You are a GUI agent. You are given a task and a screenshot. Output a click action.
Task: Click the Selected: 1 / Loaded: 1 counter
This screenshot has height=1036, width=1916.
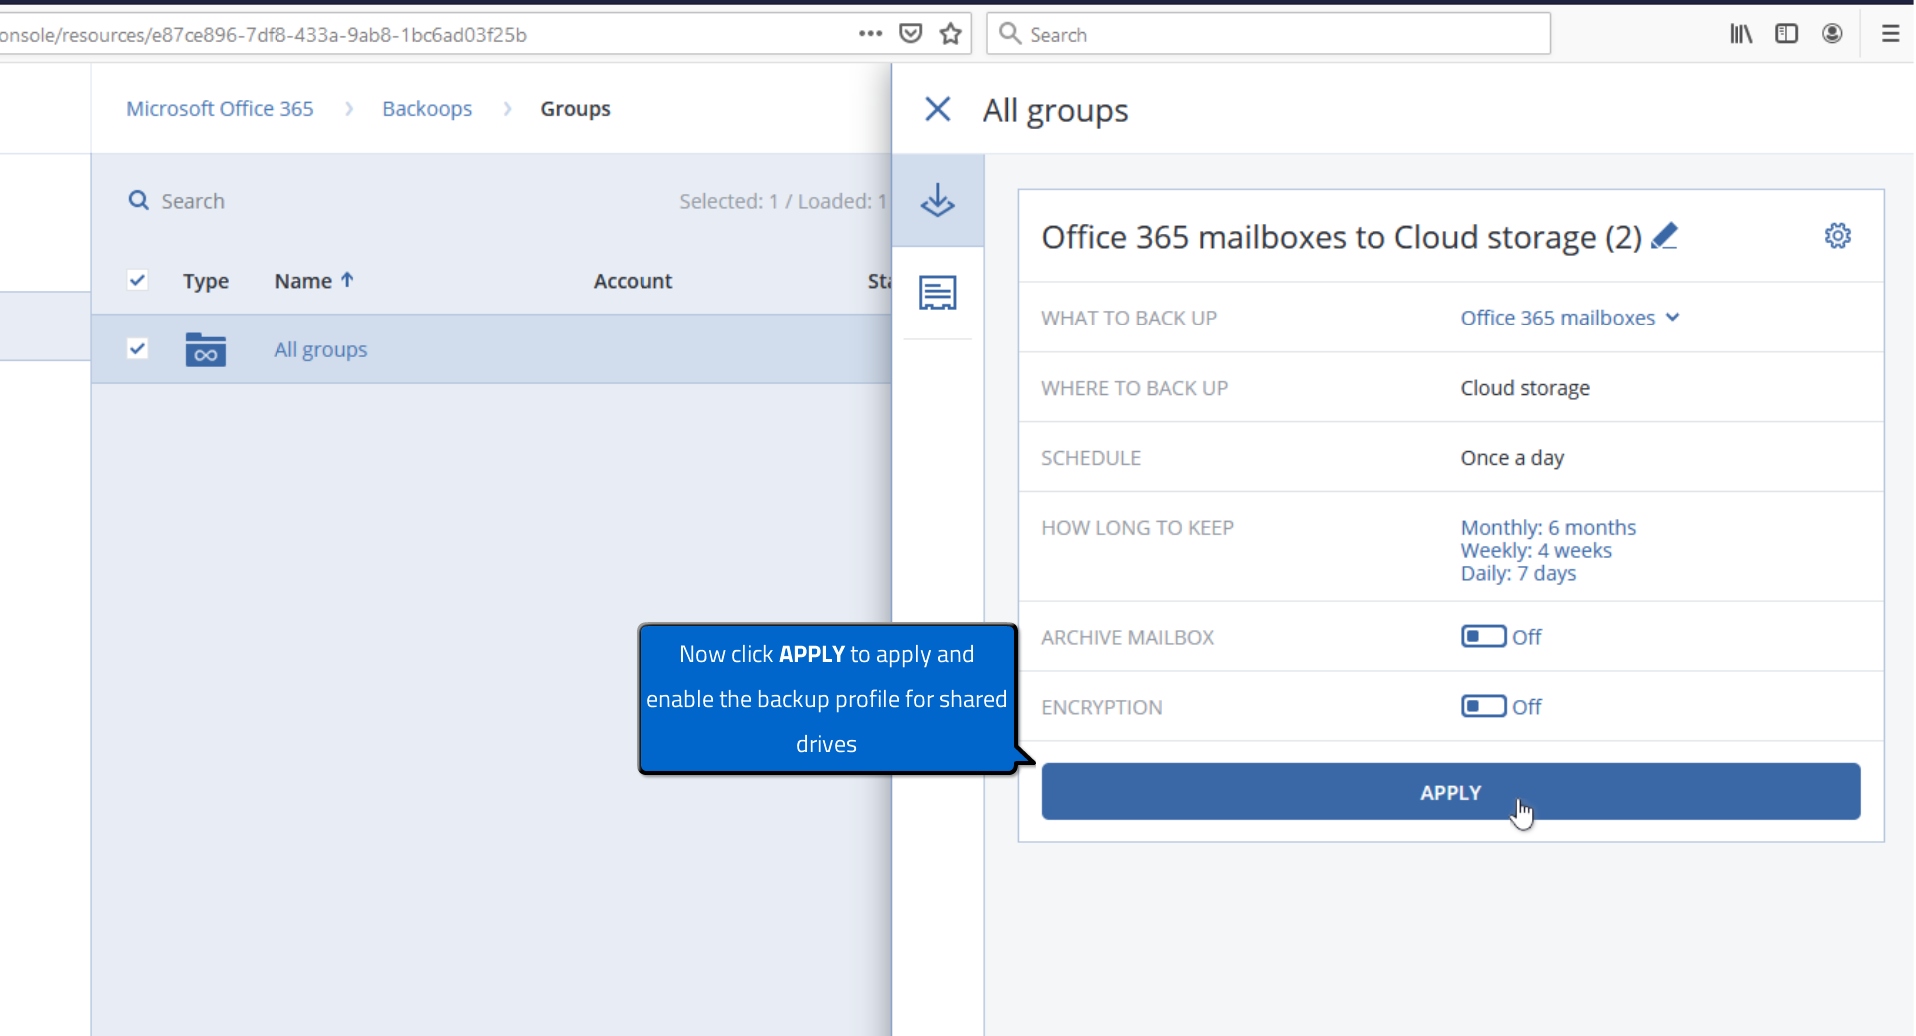pyautogui.click(x=782, y=201)
